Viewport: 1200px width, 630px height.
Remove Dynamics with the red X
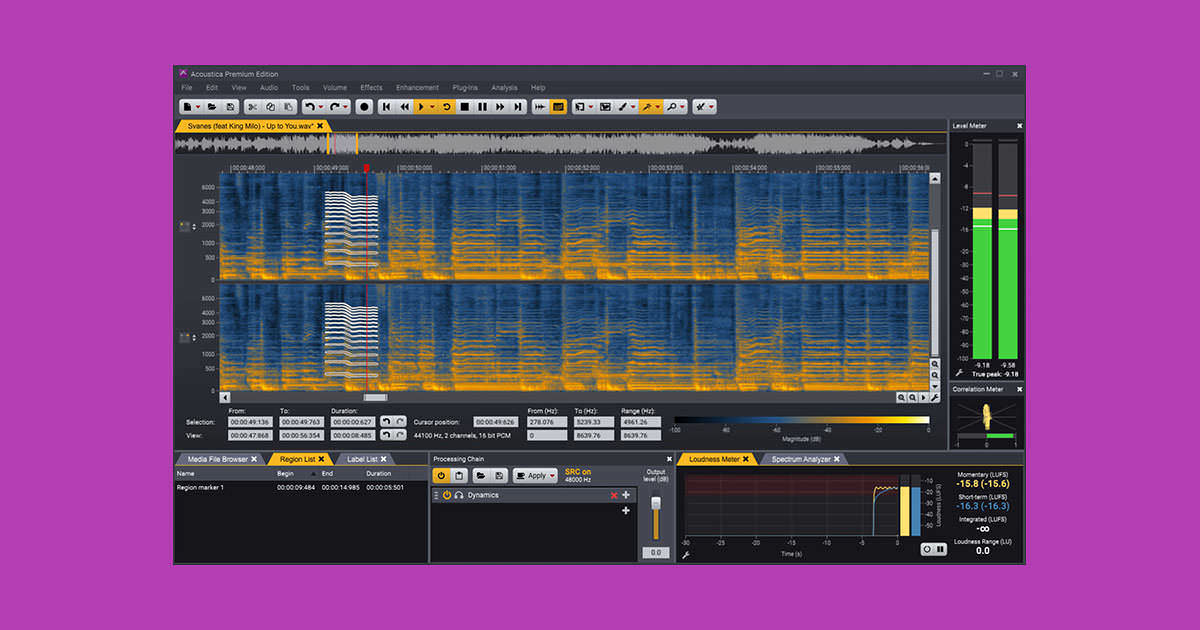[x=614, y=496]
